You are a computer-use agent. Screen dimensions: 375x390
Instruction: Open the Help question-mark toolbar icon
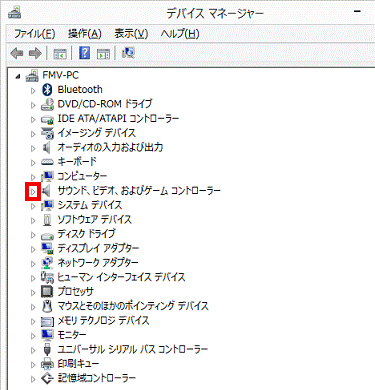pos(85,53)
